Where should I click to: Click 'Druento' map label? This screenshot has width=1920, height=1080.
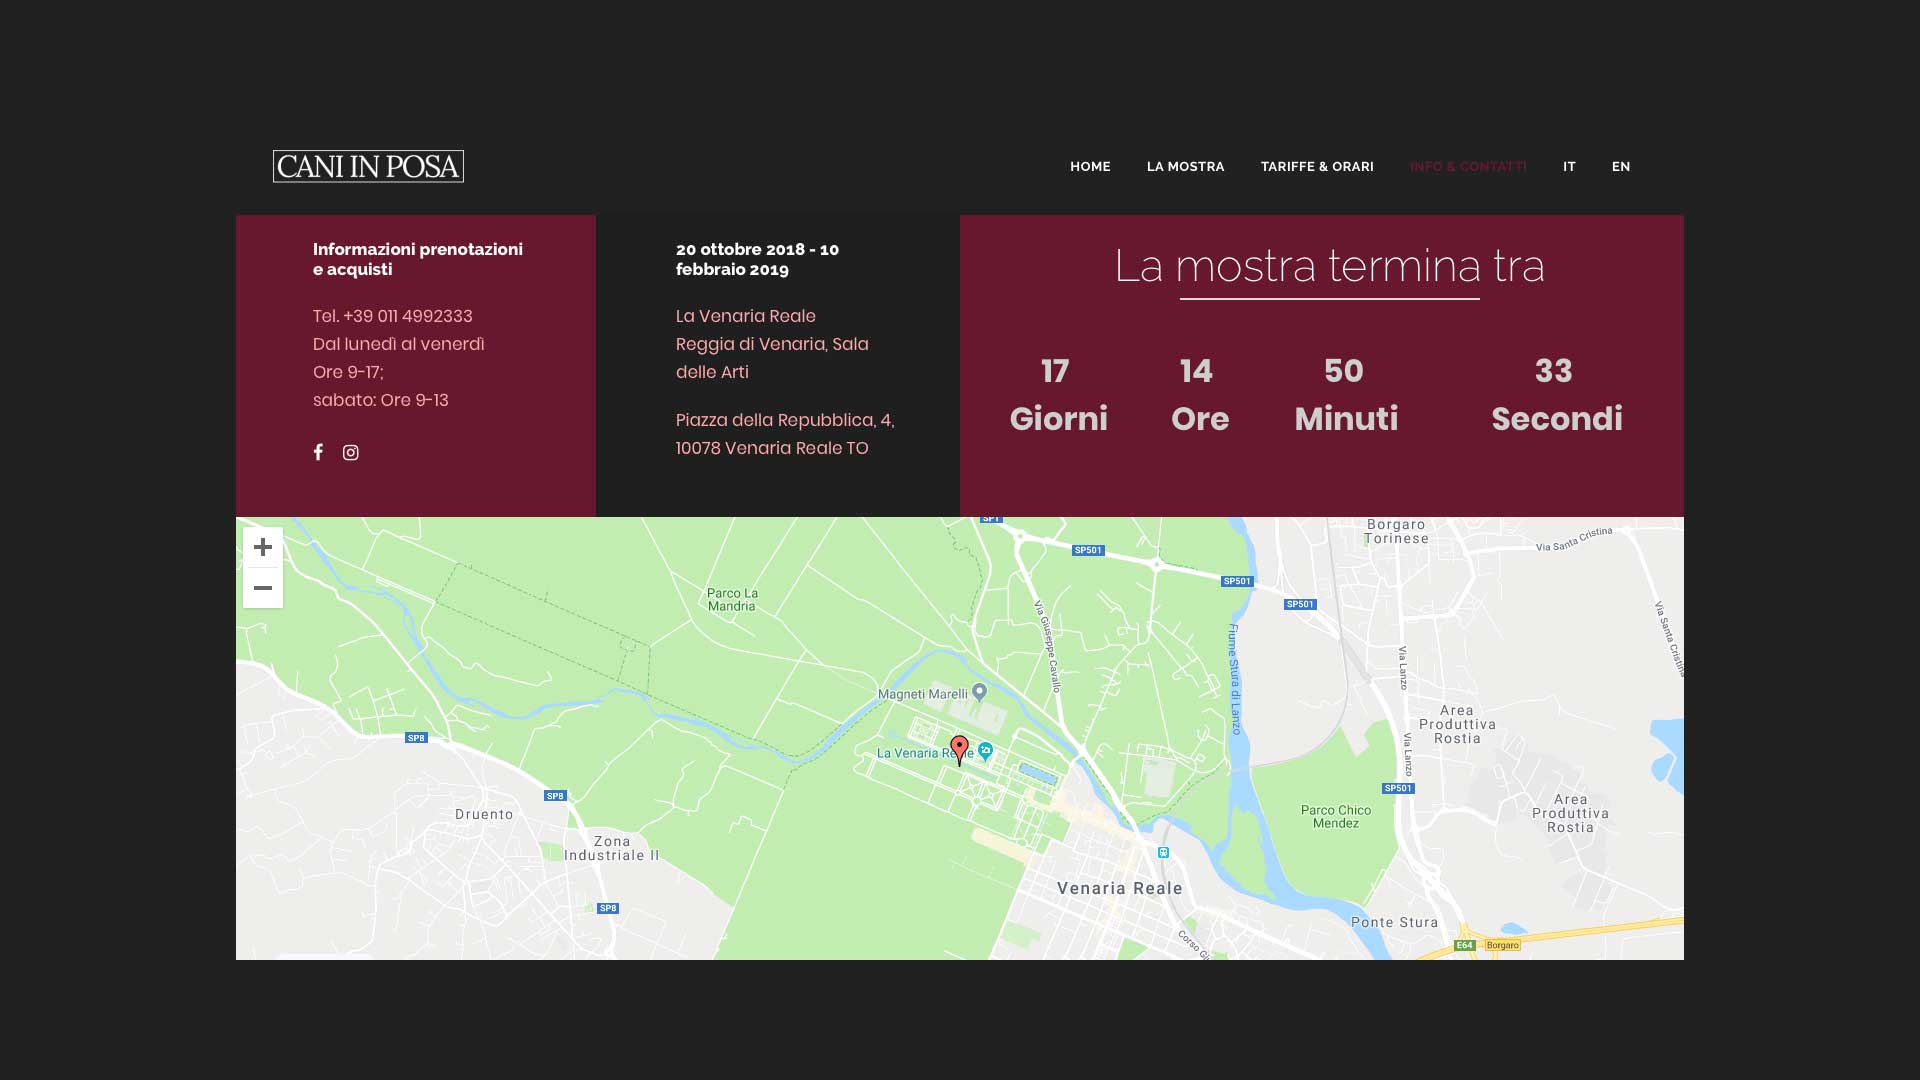click(x=484, y=814)
